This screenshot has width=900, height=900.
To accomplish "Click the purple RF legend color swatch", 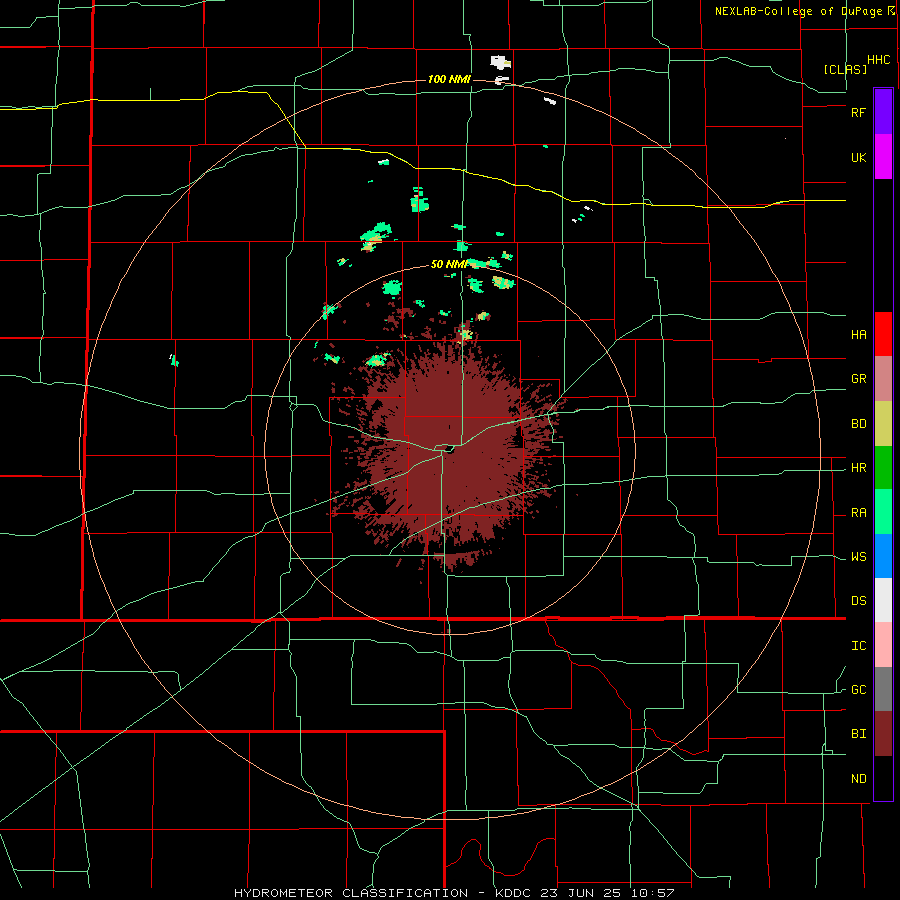I will (x=883, y=112).
